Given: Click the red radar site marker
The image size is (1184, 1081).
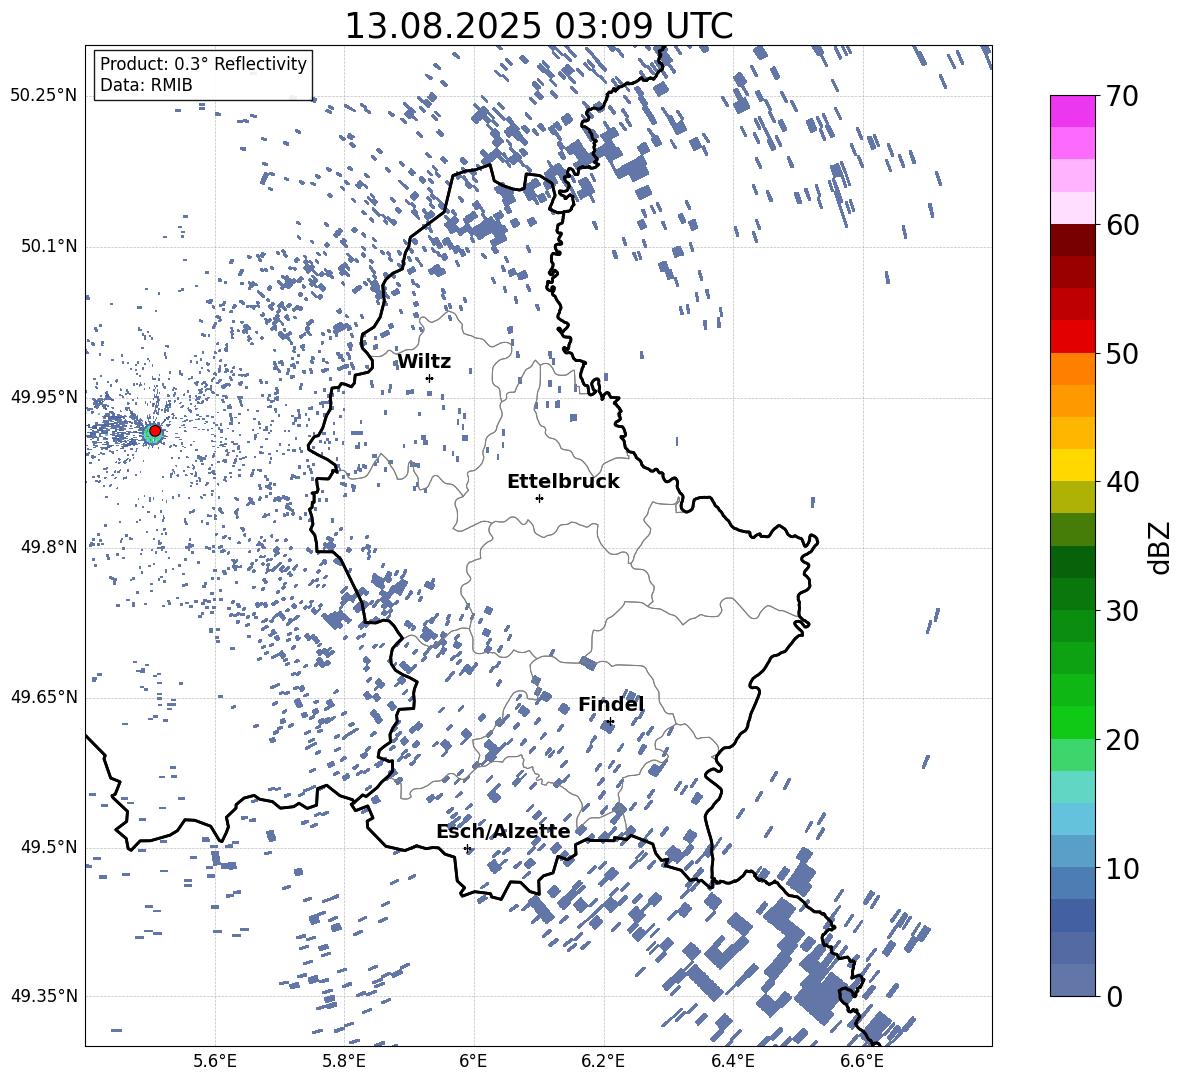Looking at the screenshot, I should click(155, 431).
